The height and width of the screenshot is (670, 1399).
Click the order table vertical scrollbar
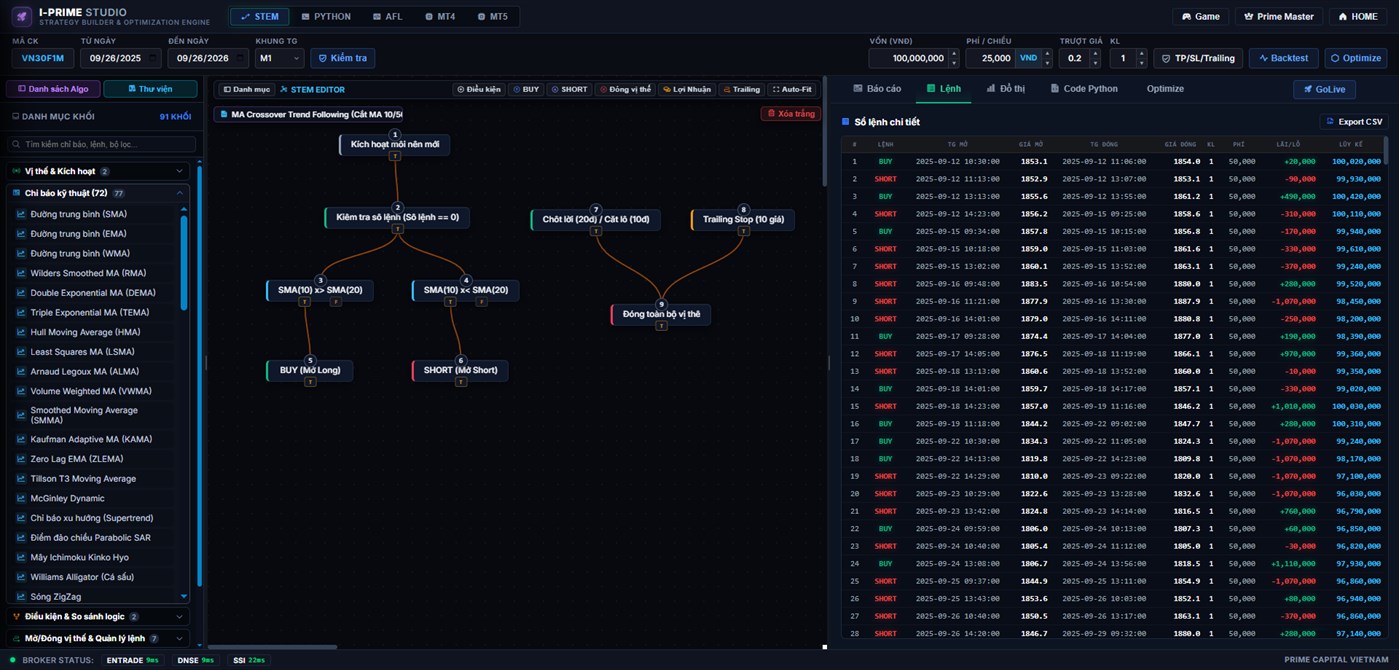pyautogui.click(x=1386, y=150)
